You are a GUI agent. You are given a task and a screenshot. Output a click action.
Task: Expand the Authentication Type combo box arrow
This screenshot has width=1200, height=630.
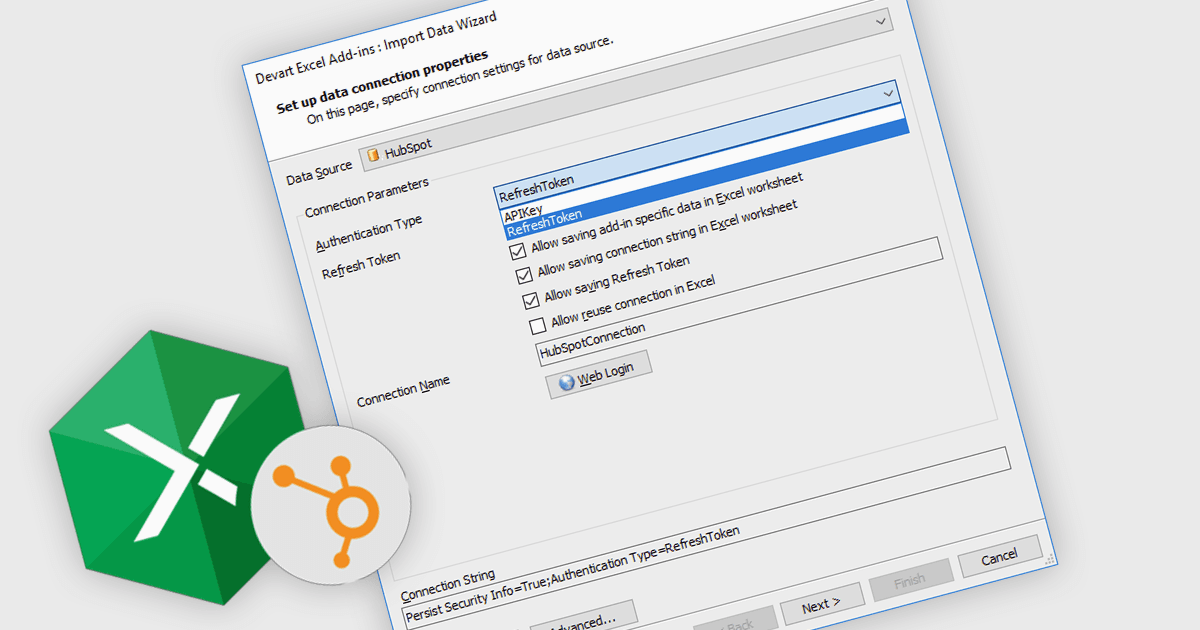coord(889,93)
